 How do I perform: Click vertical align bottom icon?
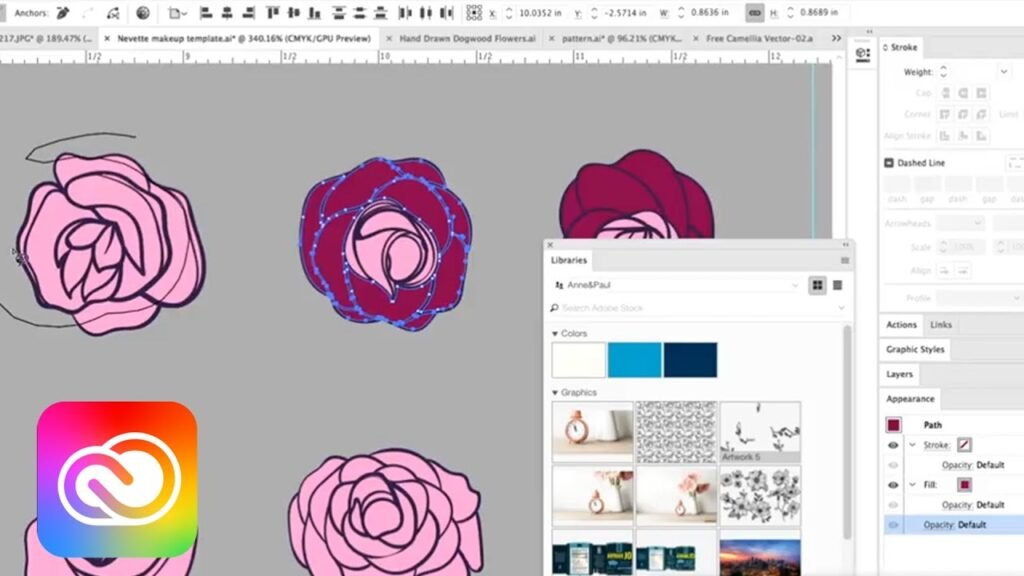point(315,12)
